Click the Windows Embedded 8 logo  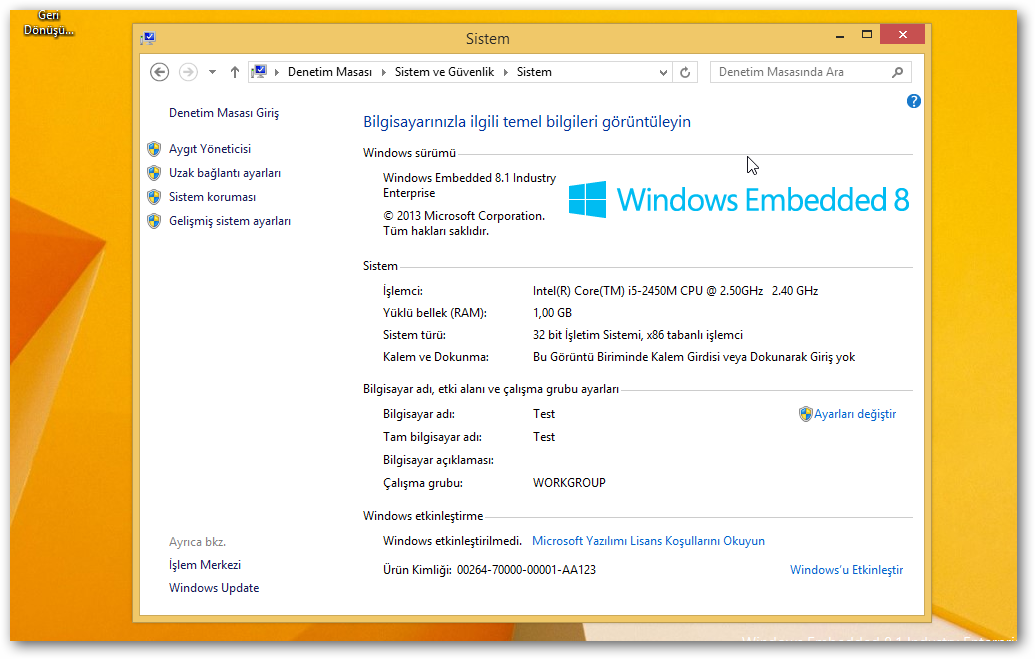[739, 199]
